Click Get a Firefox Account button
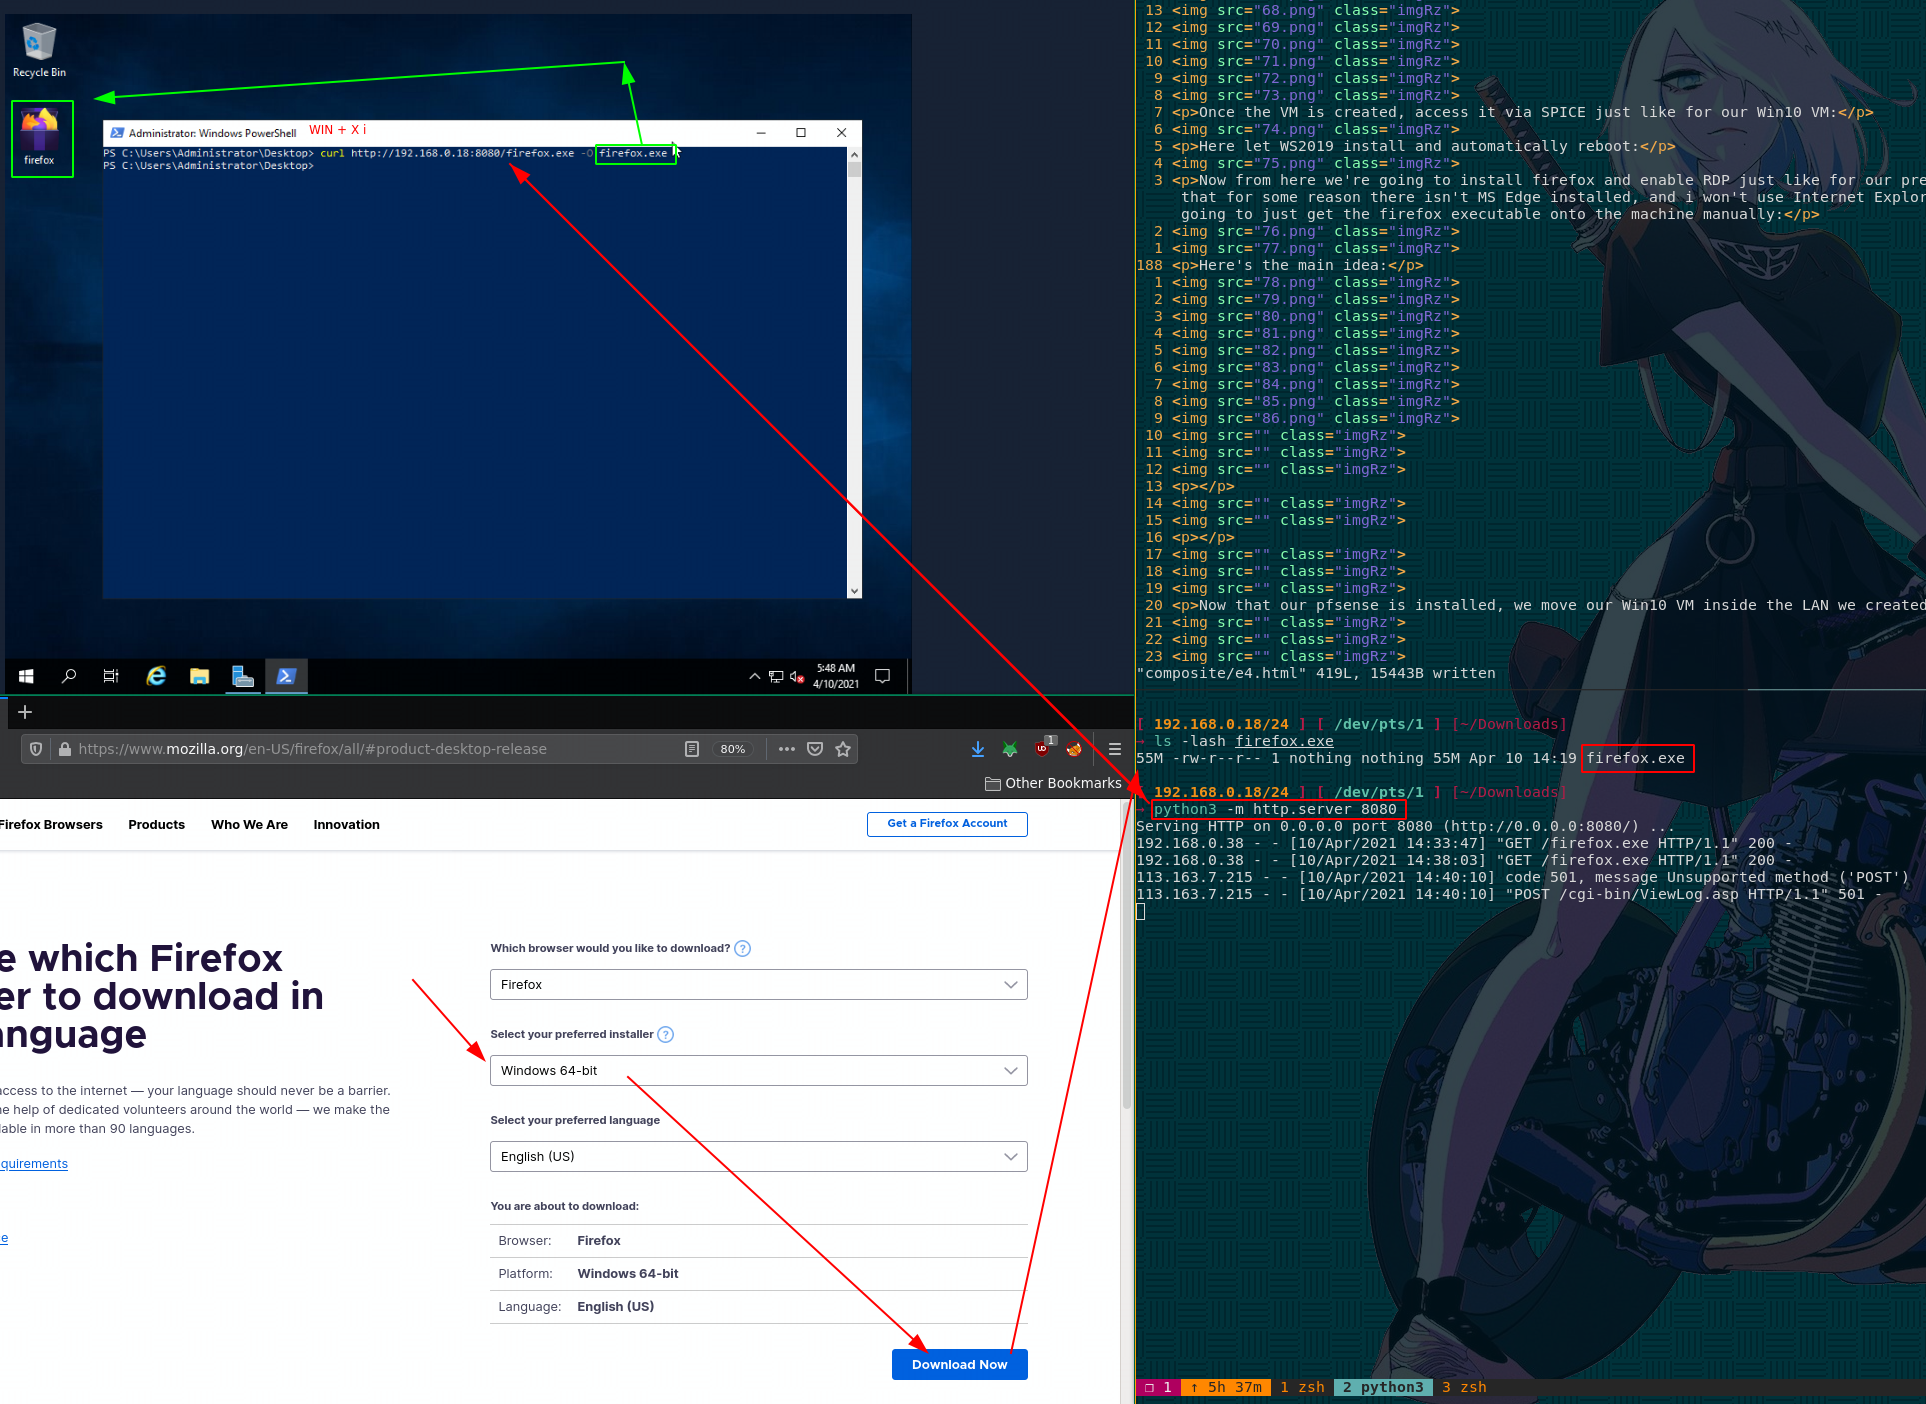Viewport: 1926px width, 1404px height. (947, 824)
